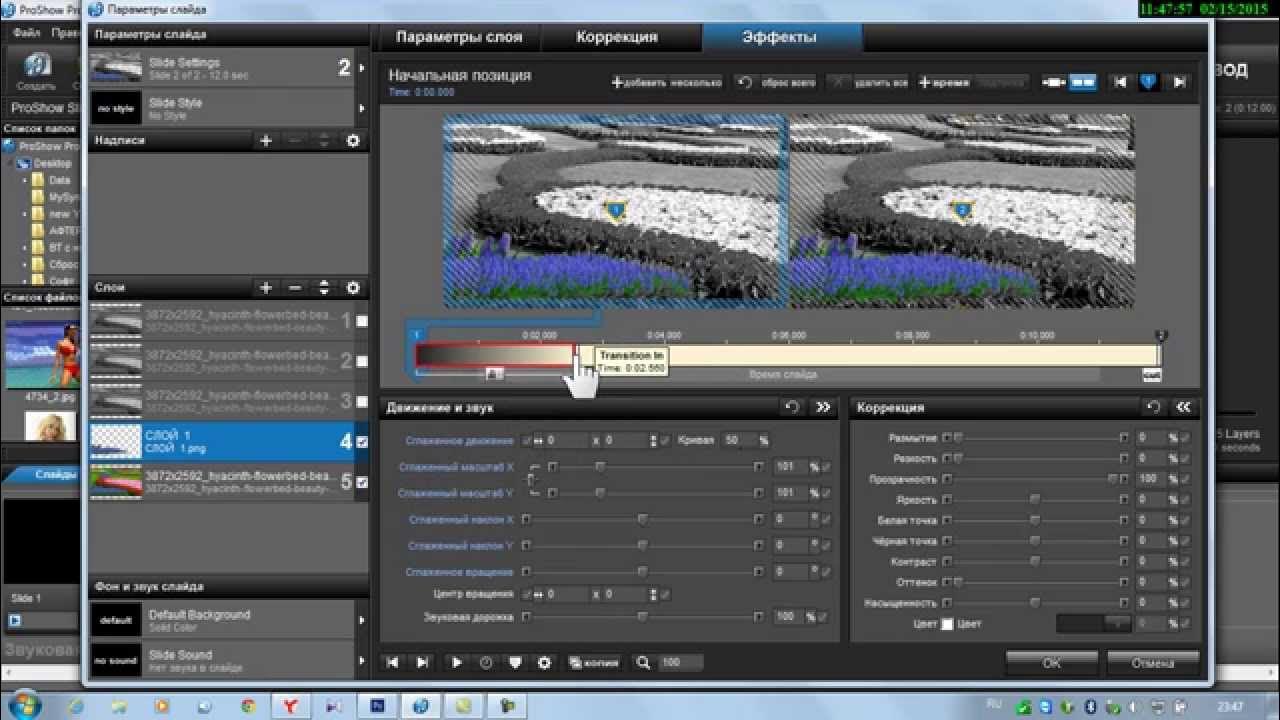Click the reset icon in Коррекция panel header
The image size is (1280, 720).
1153,407
